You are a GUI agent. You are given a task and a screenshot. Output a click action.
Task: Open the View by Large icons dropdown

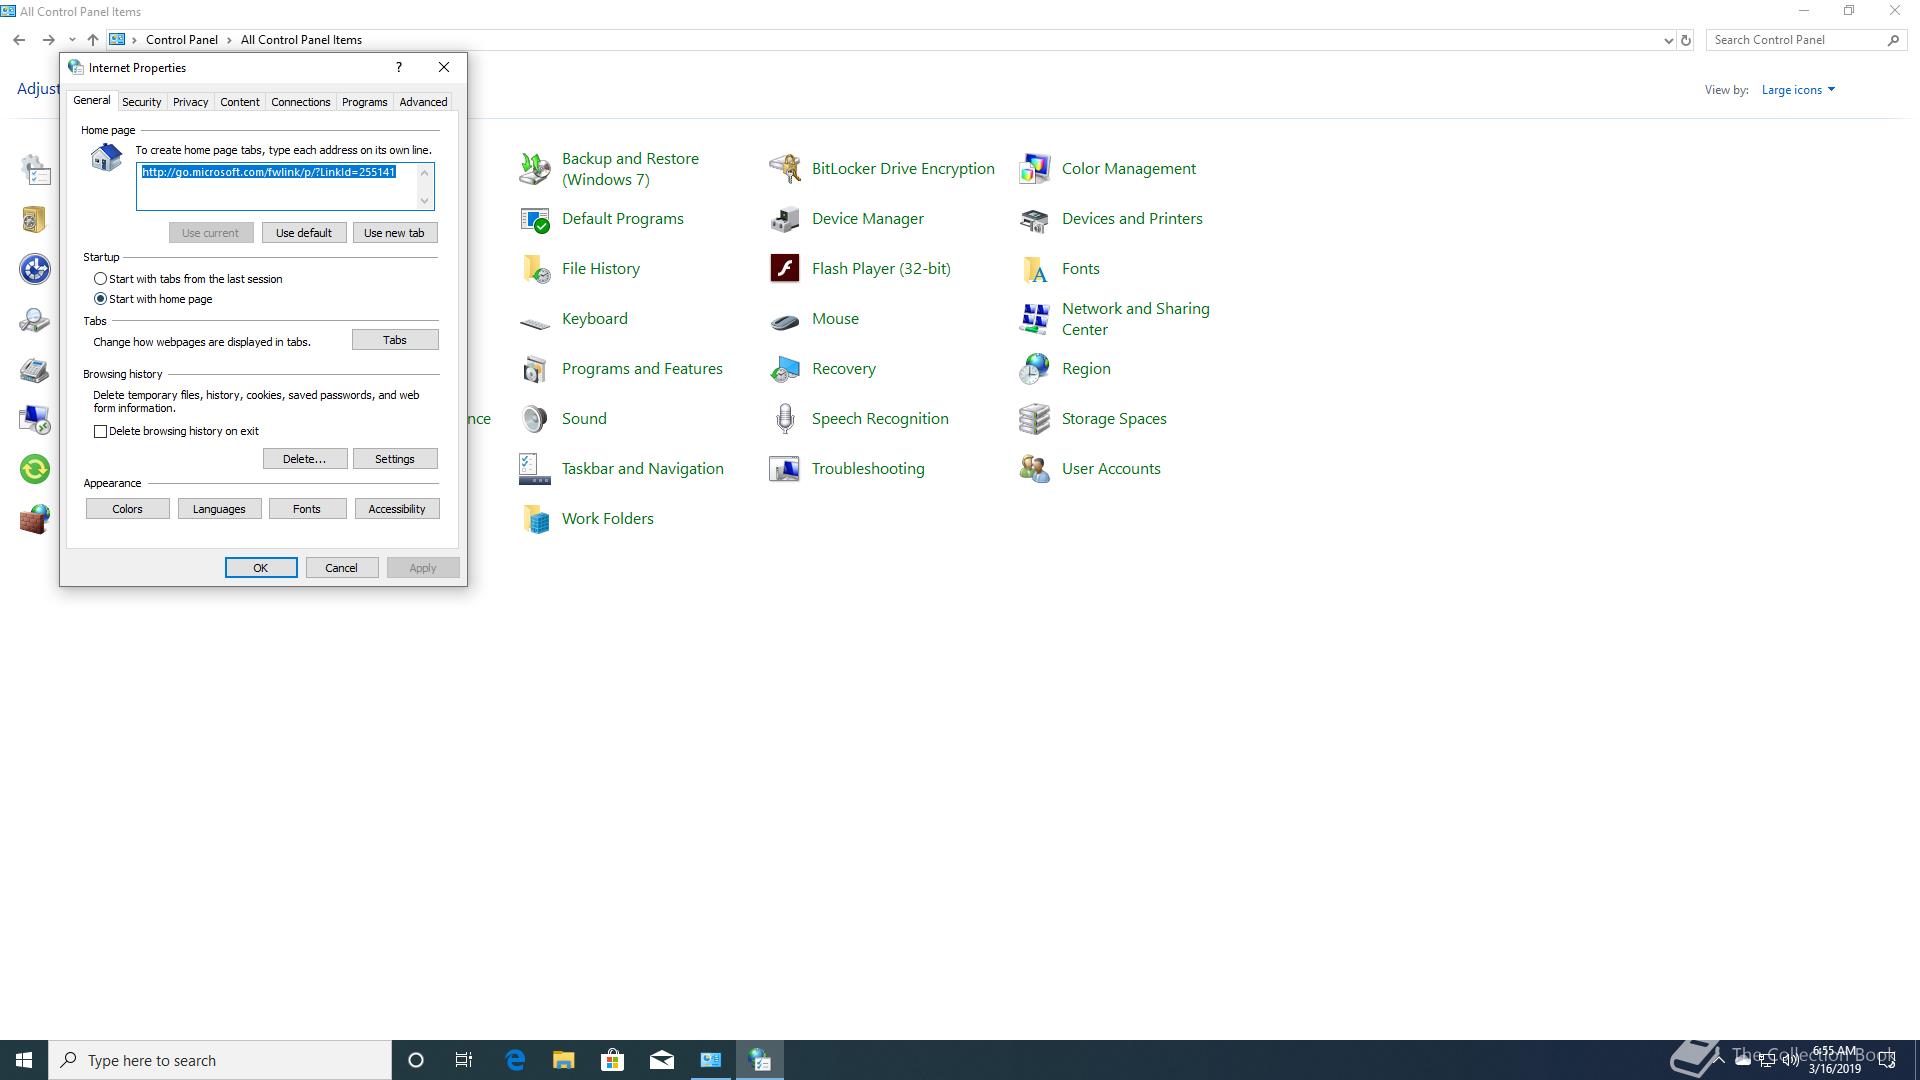1798,90
